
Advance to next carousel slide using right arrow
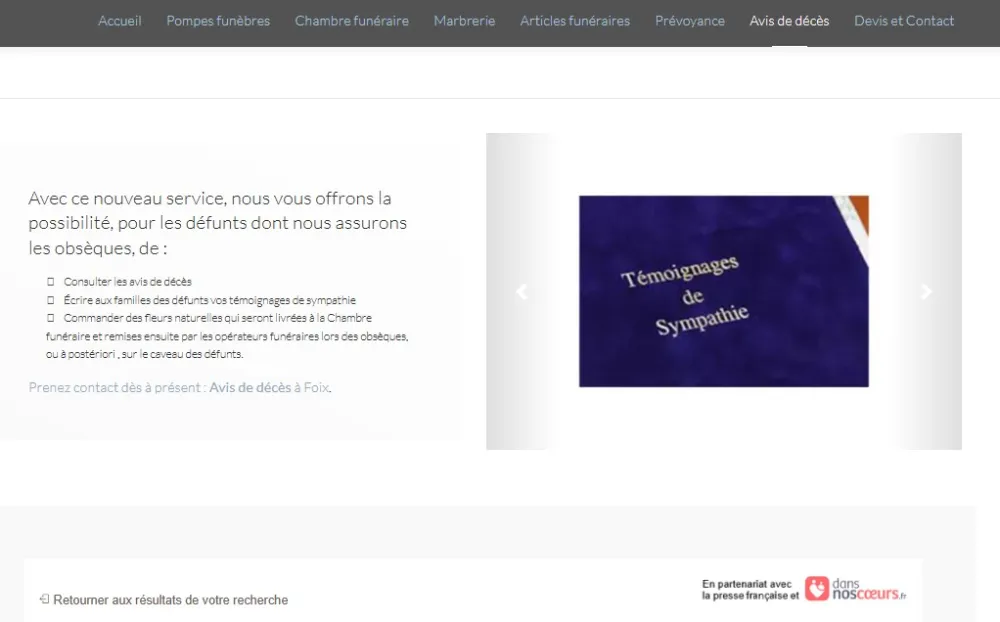point(926,292)
